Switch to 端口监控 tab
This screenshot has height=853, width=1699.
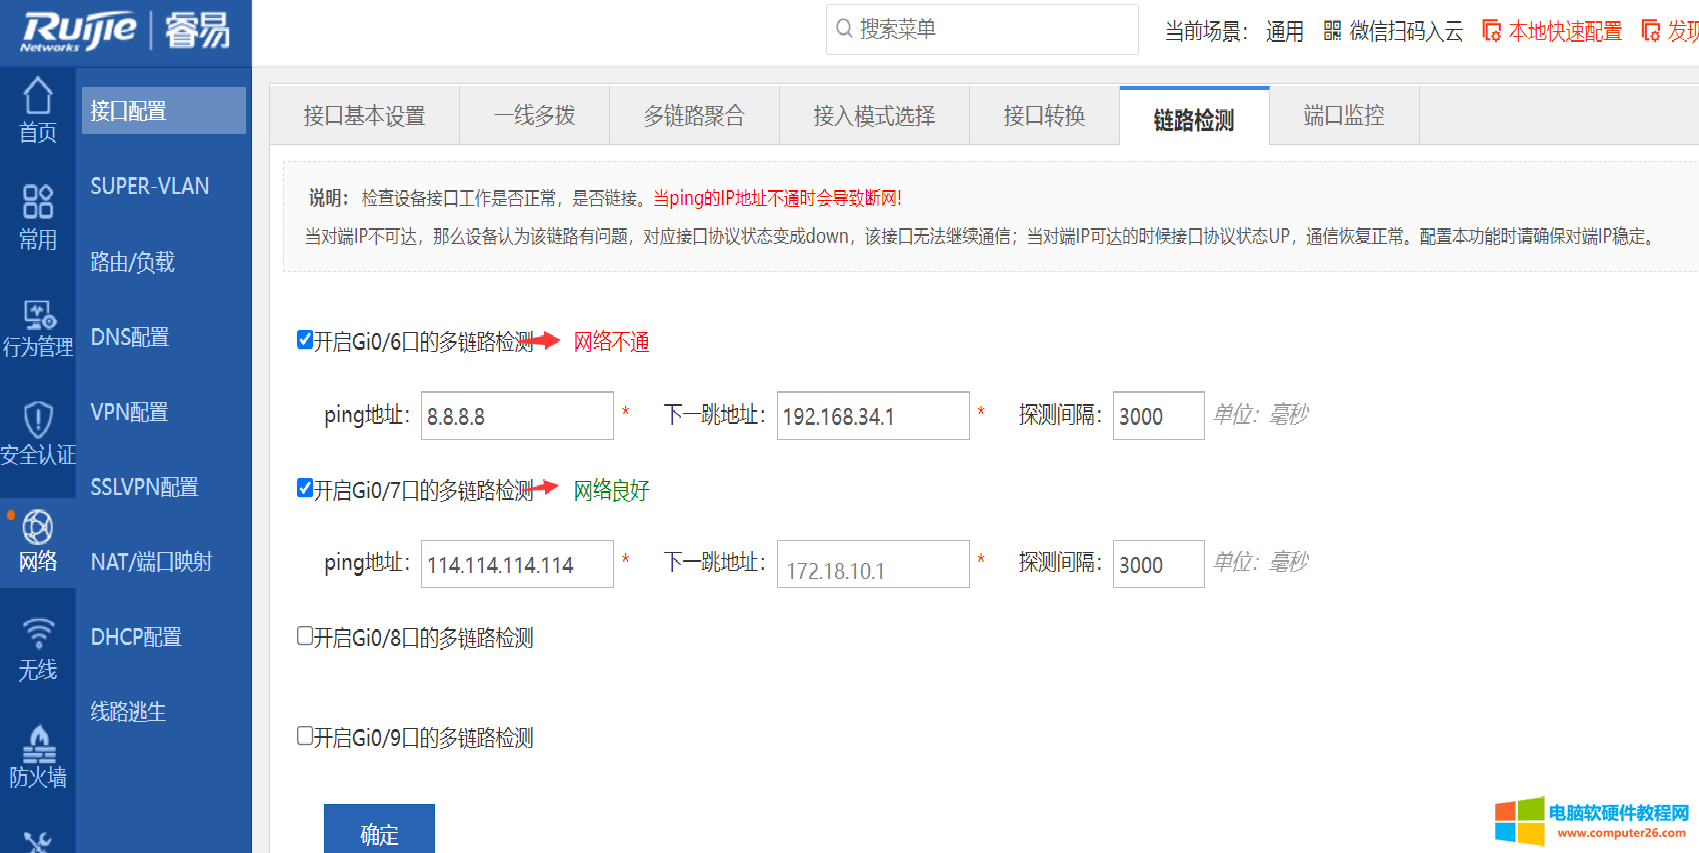[x=1344, y=116]
